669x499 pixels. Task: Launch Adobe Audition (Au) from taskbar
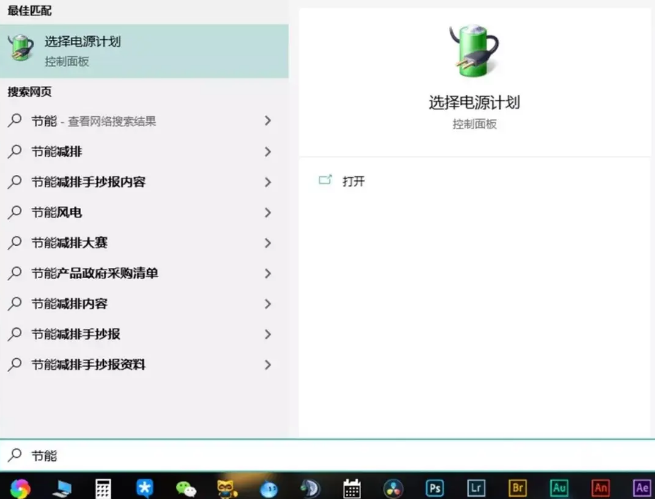click(x=559, y=488)
